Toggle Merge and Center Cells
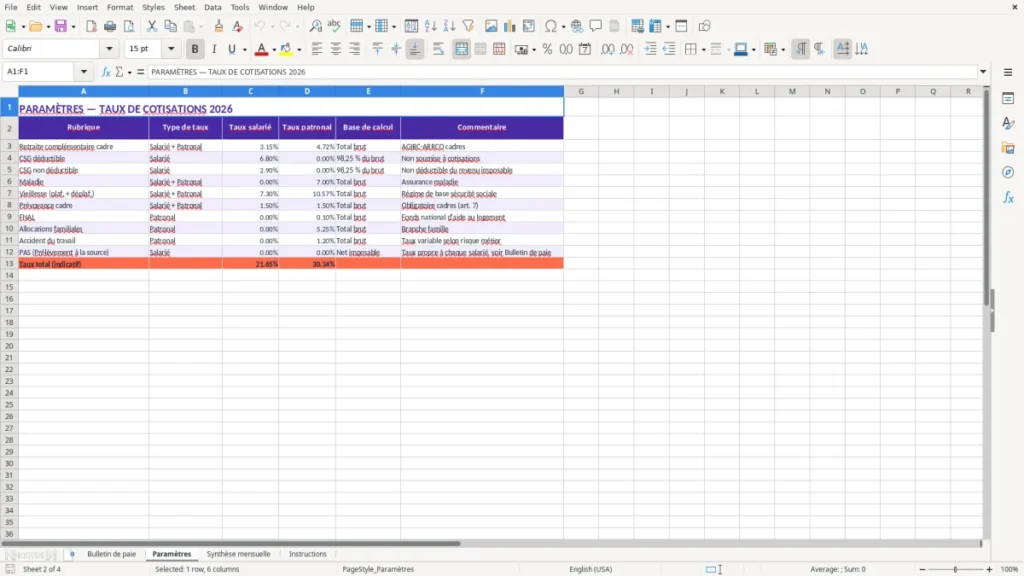This screenshot has height=576, width=1024. click(461, 49)
